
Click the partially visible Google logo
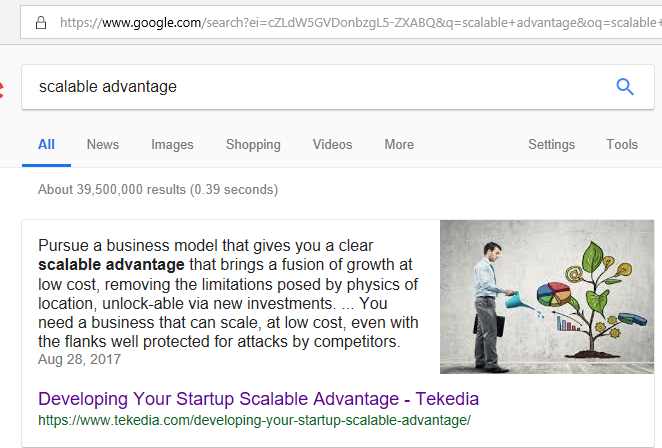tap(5, 86)
